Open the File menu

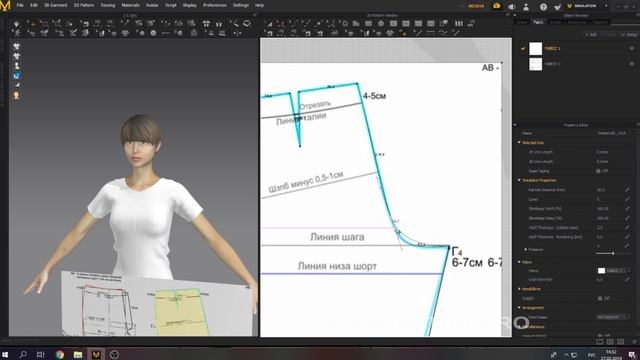click(20, 5)
